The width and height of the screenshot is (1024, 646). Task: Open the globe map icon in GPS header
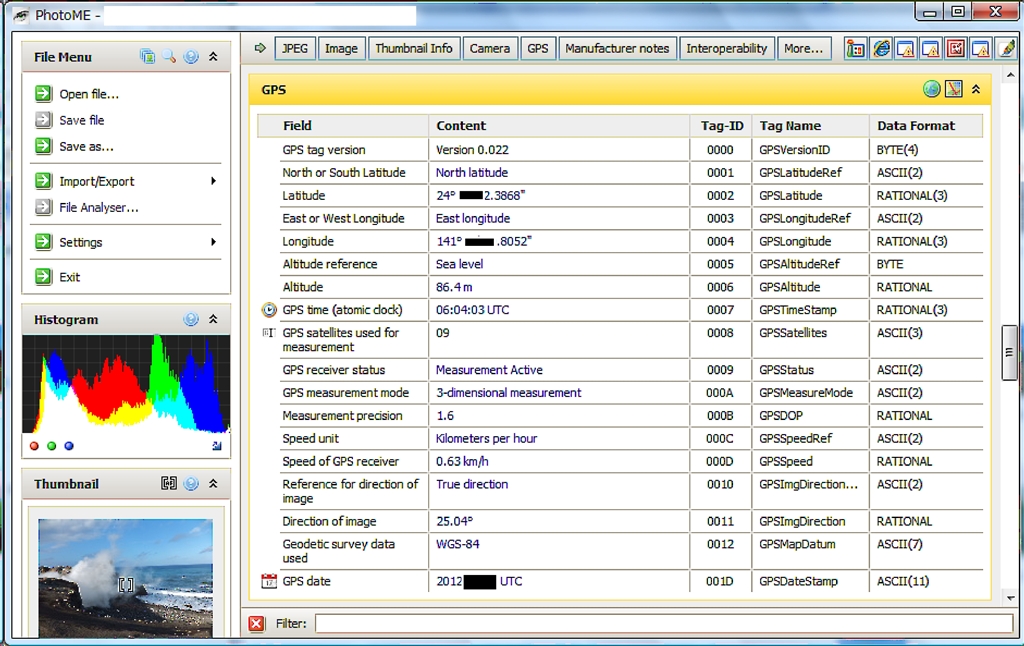click(931, 89)
